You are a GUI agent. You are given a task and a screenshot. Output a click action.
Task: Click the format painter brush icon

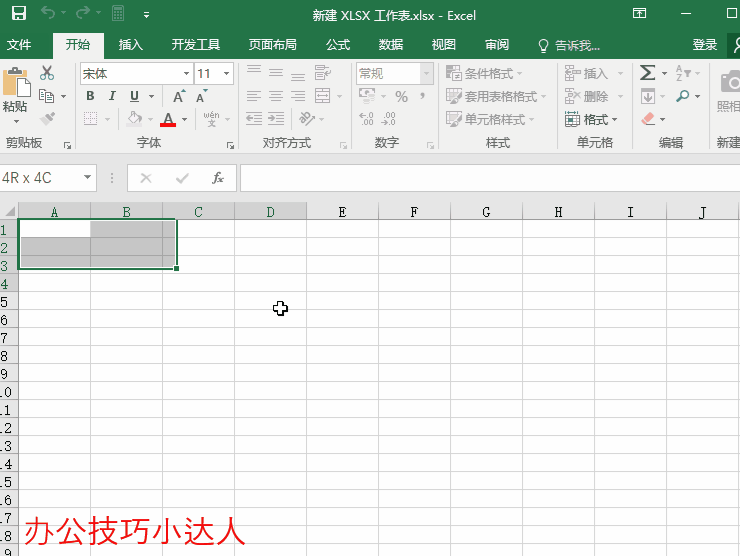47,118
